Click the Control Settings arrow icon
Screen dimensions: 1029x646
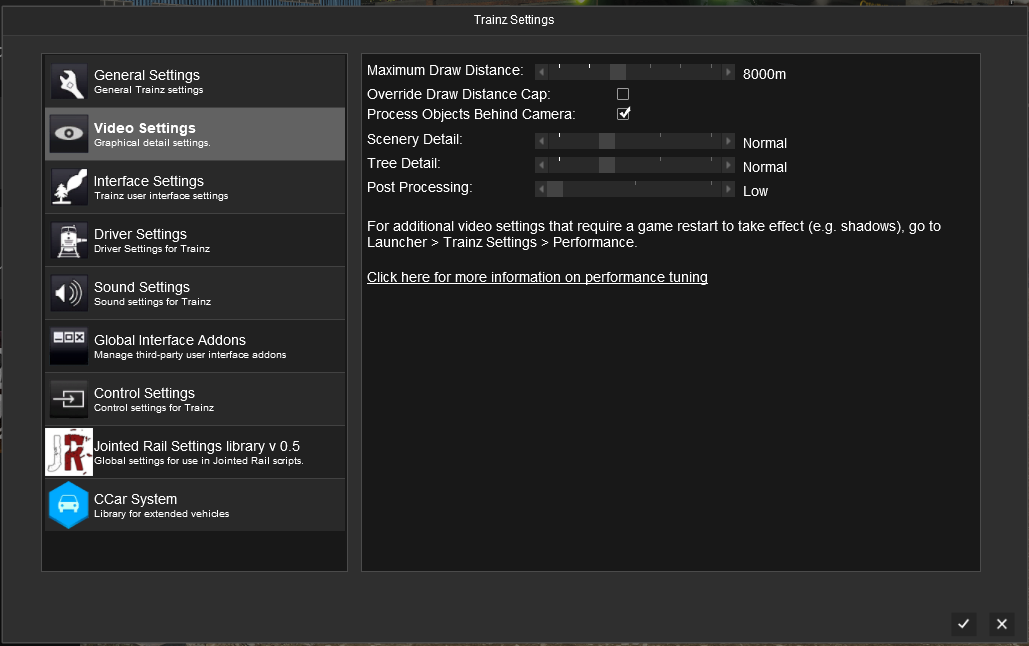69,399
